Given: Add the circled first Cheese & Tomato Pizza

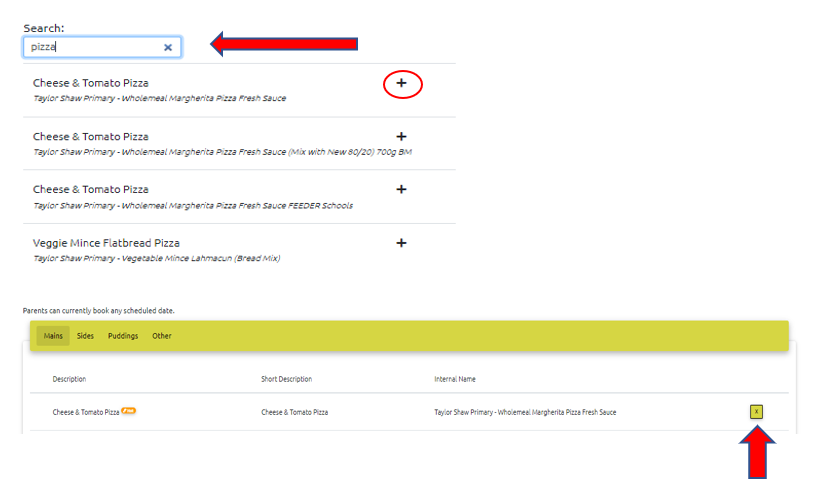Looking at the screenshot, I should coord(402,84).
